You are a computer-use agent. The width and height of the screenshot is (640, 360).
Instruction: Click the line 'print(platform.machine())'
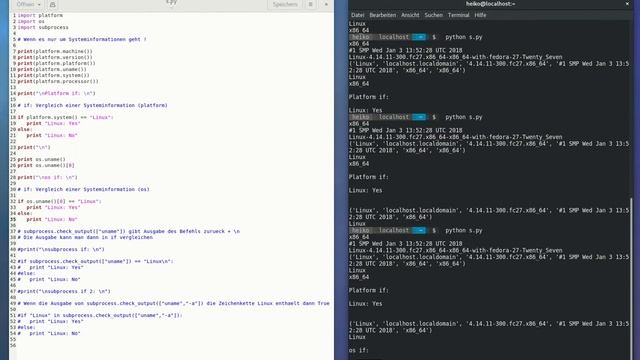[55, 51]
